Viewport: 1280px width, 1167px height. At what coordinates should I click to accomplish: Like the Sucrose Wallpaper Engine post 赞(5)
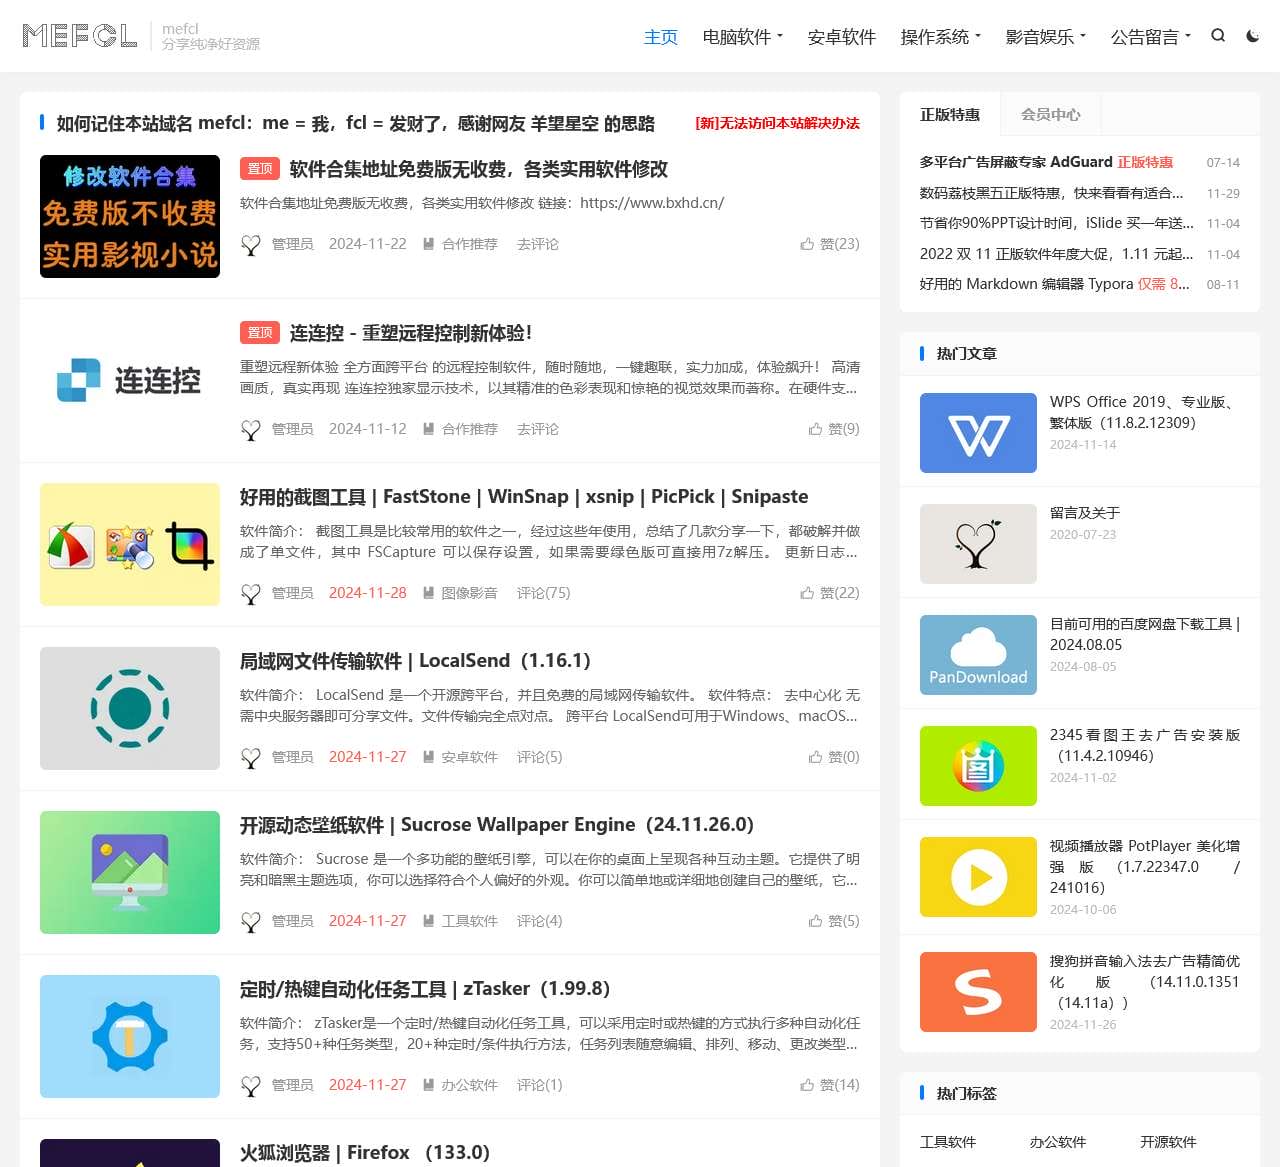click(834, 921)
